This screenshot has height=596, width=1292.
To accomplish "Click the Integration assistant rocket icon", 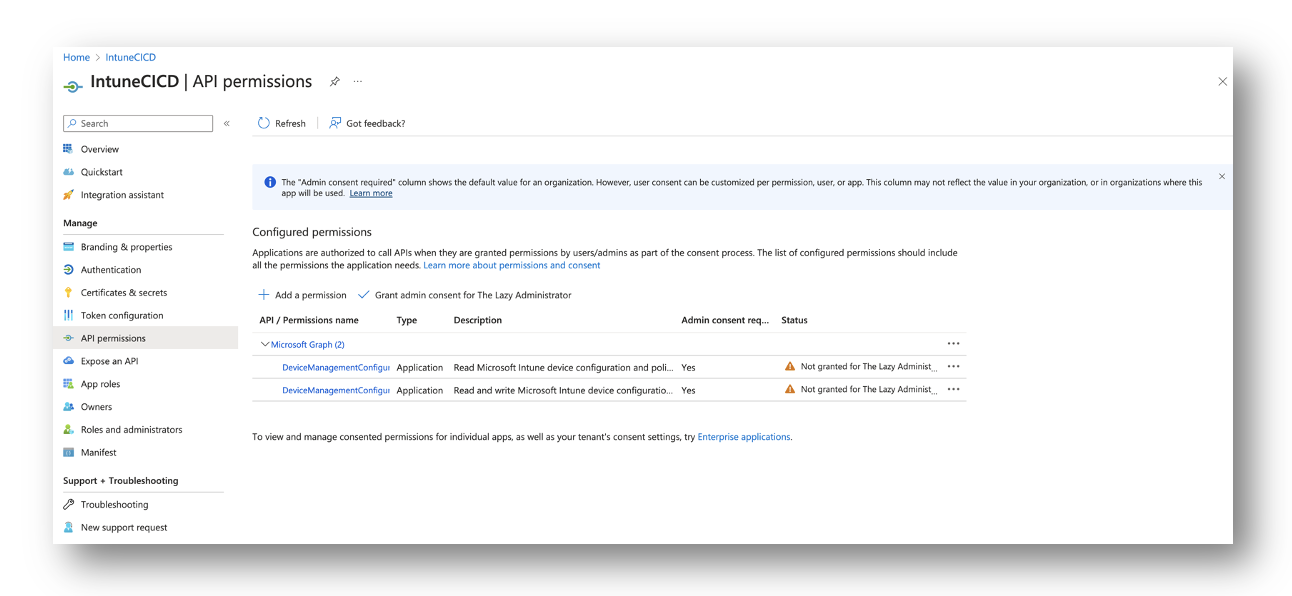I will pyautogui.click(x=68, y=195).
